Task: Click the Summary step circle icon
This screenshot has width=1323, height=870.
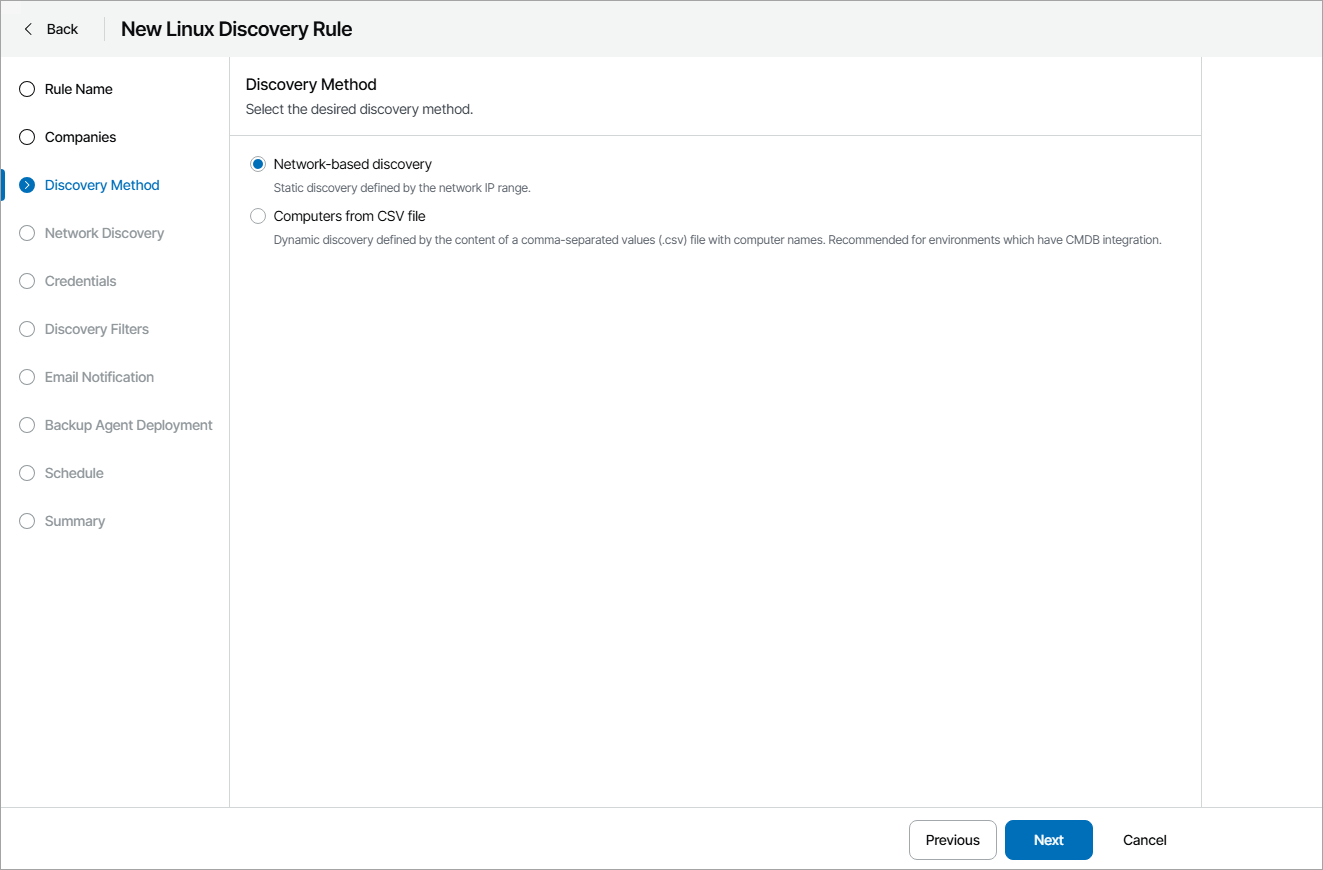Action: [26, 521]
